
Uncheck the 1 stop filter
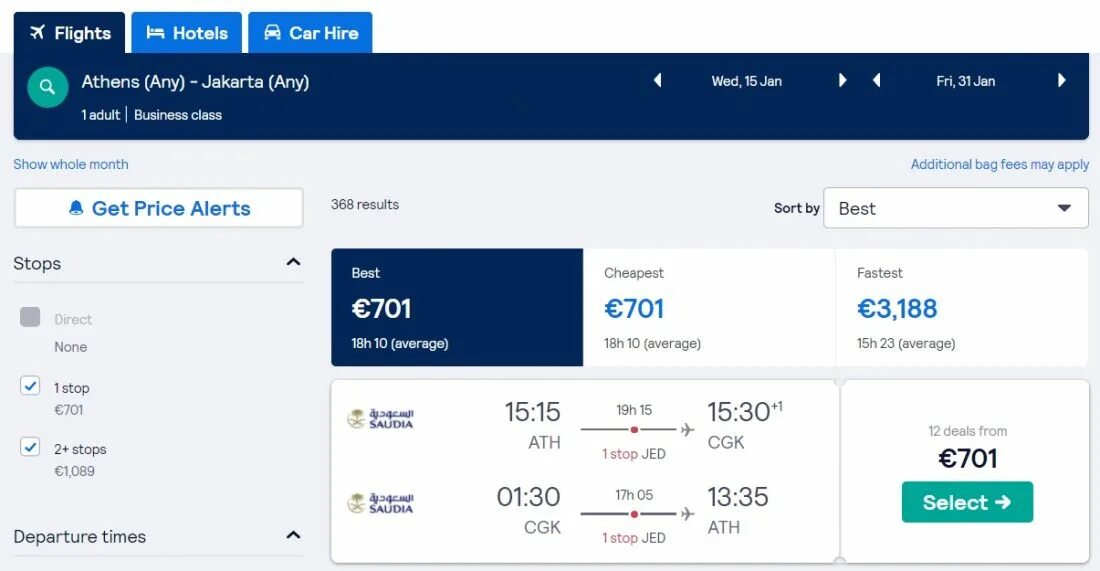30,386
